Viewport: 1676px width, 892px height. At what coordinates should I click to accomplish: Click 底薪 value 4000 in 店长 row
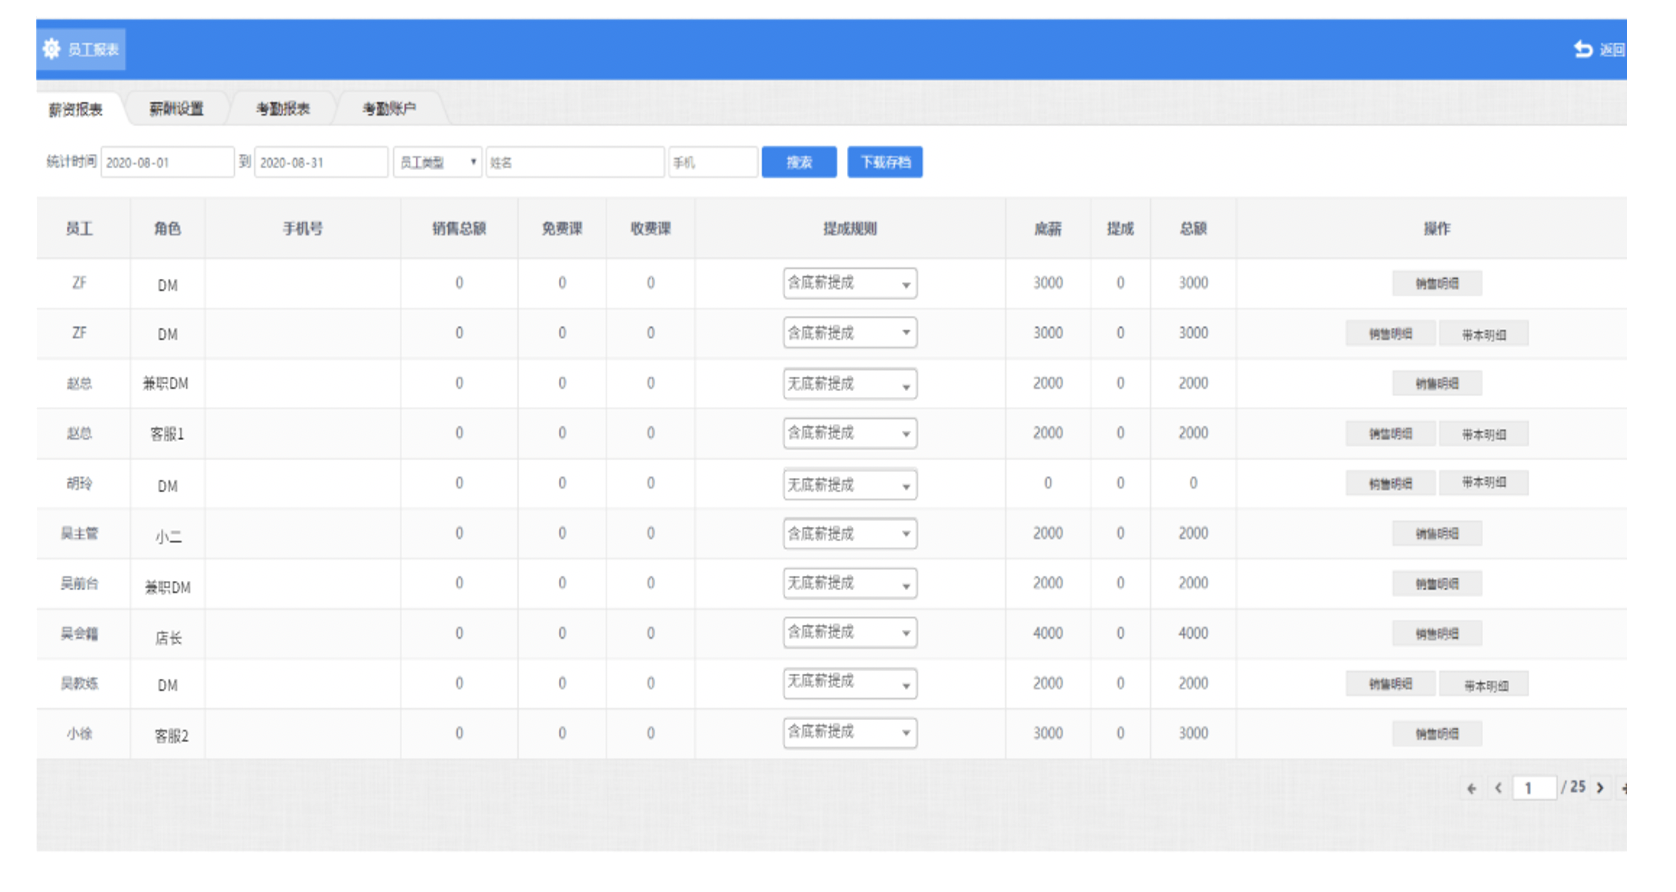[1048, 633]
